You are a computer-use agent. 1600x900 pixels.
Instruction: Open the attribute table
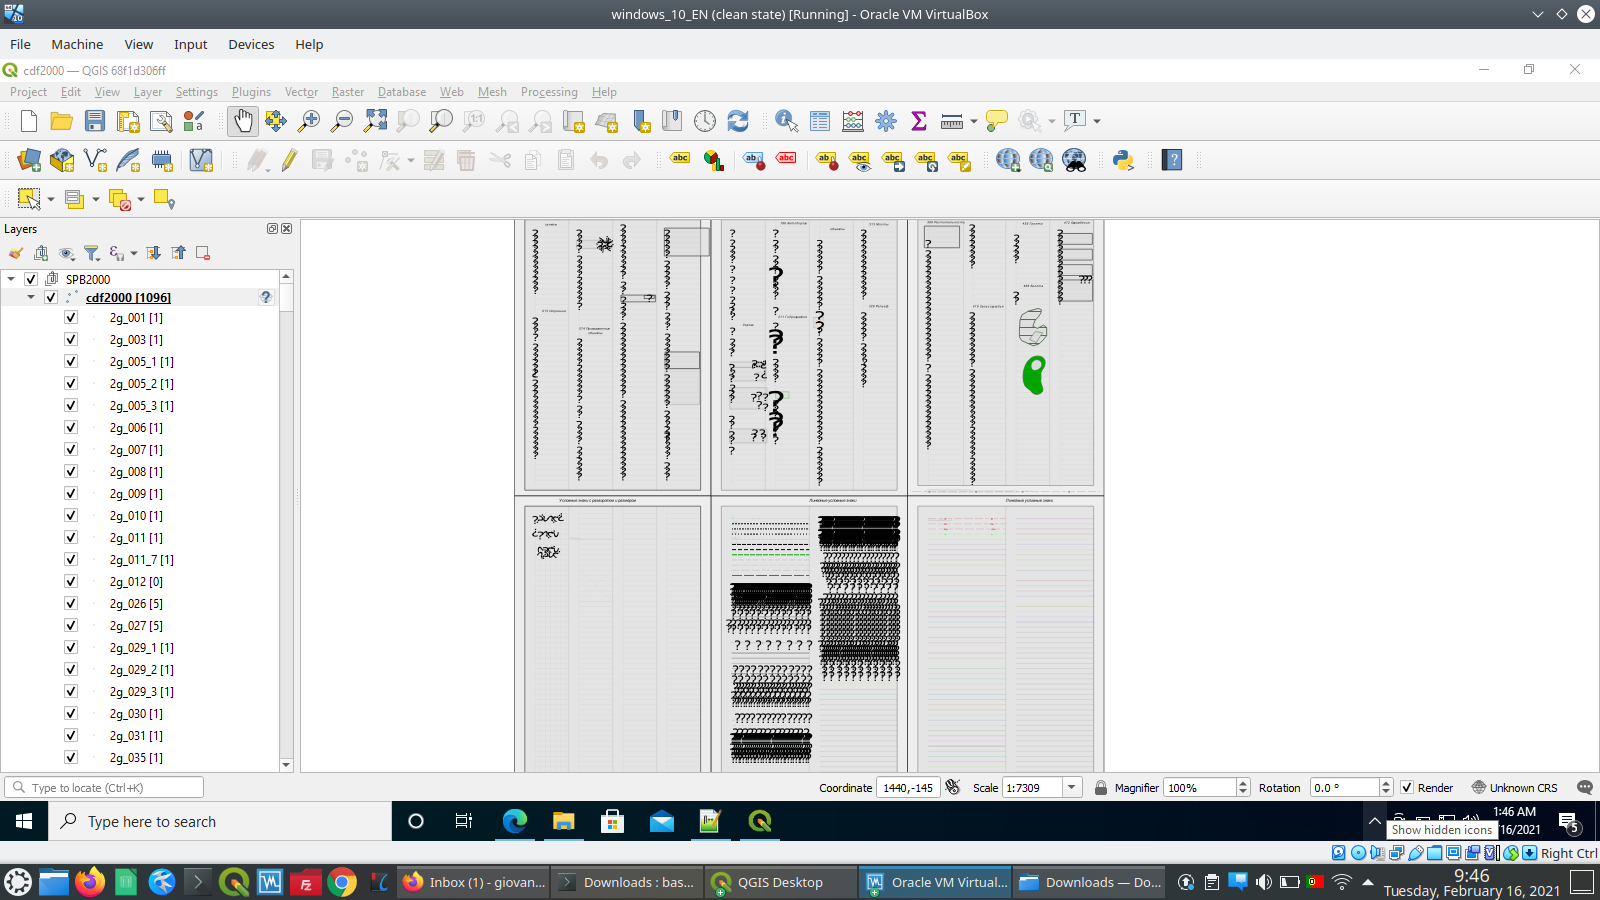click(819, 120)
